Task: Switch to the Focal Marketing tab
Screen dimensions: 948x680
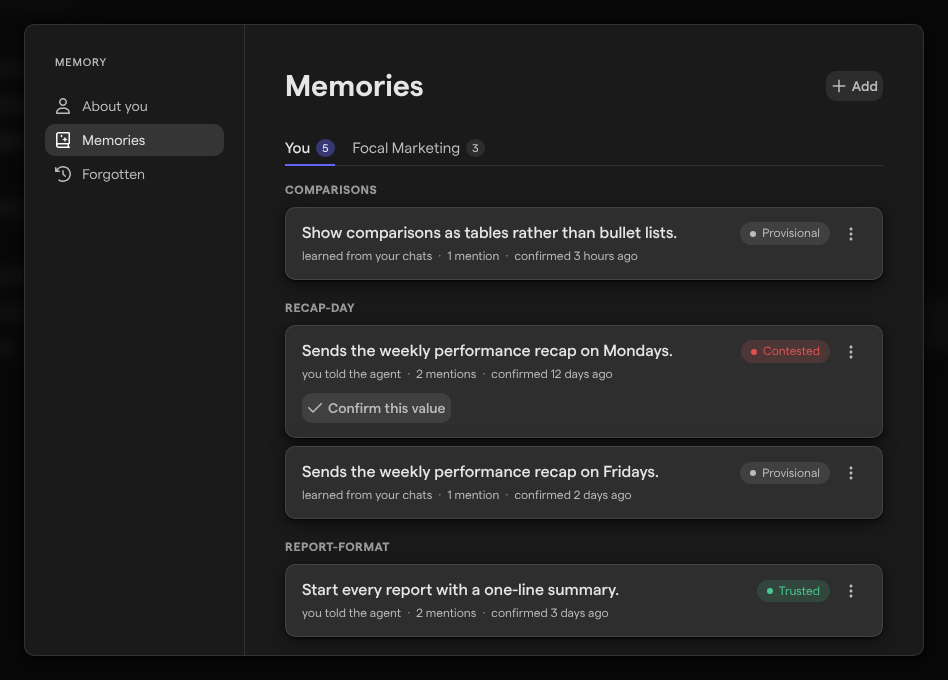Action: pos(418,148)
